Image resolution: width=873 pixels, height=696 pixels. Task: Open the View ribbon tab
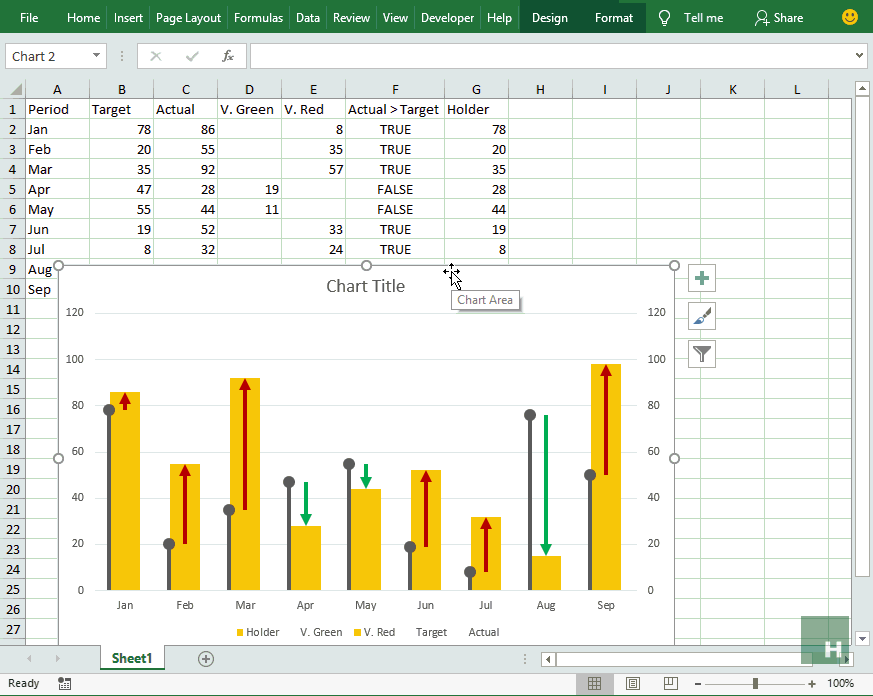click(x=395, y=18)
